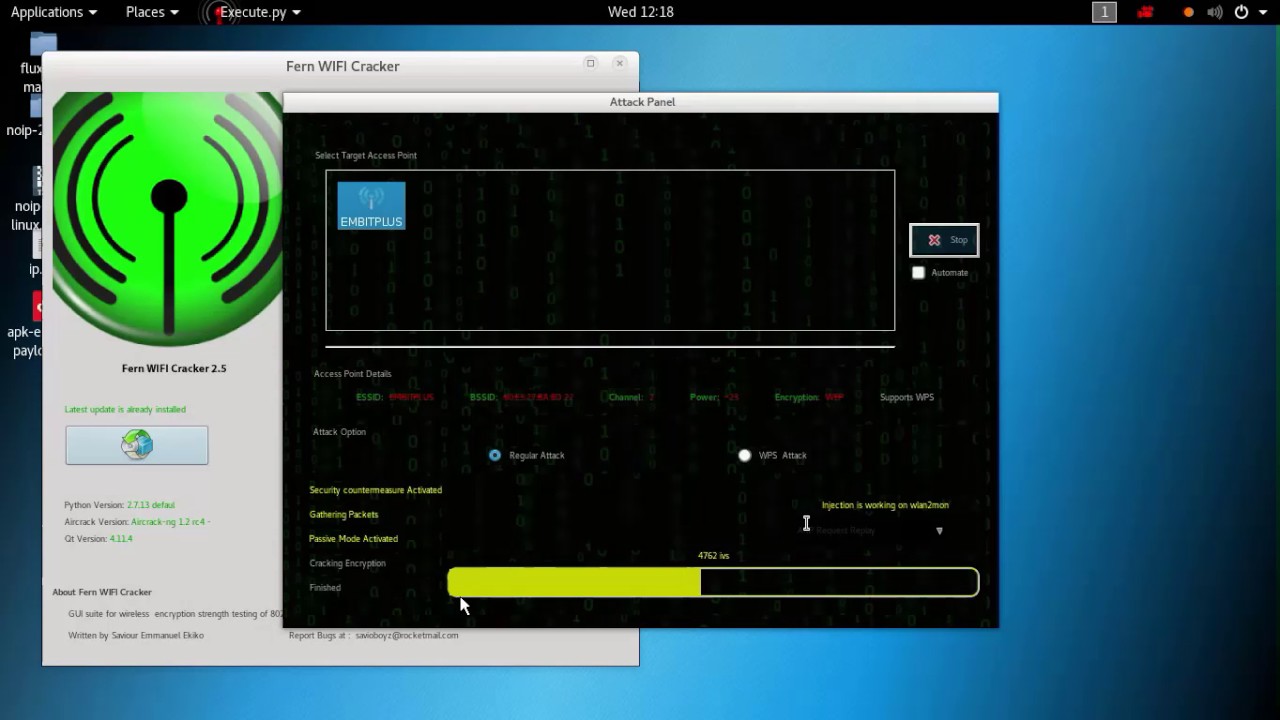Click the About Fern WIFI Cracker heading
The image size is (1280, 720).
(102, 592)
